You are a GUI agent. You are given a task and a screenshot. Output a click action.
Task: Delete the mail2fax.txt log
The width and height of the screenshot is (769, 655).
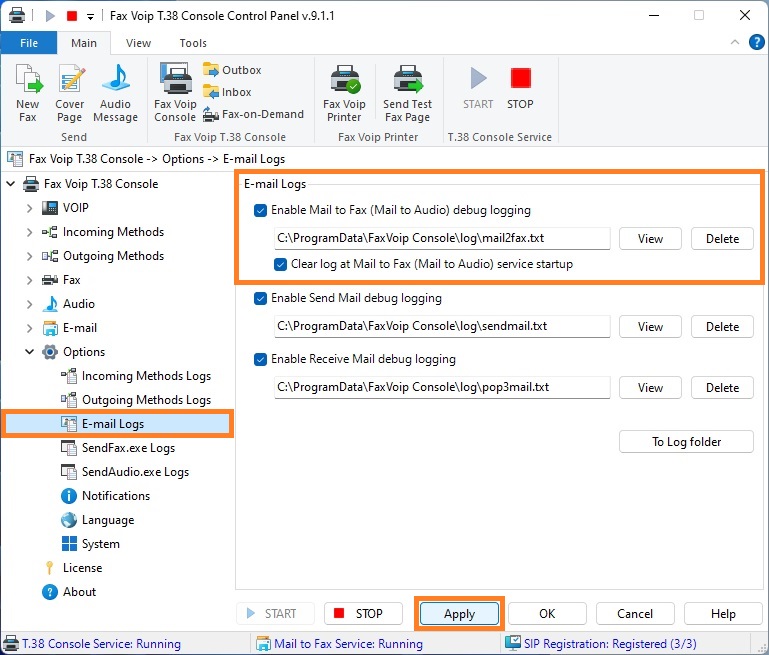point(722,239)
